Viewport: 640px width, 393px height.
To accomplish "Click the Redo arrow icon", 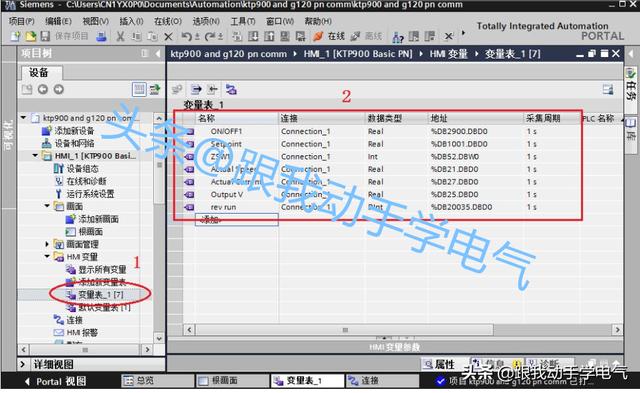I will (210, 36).
